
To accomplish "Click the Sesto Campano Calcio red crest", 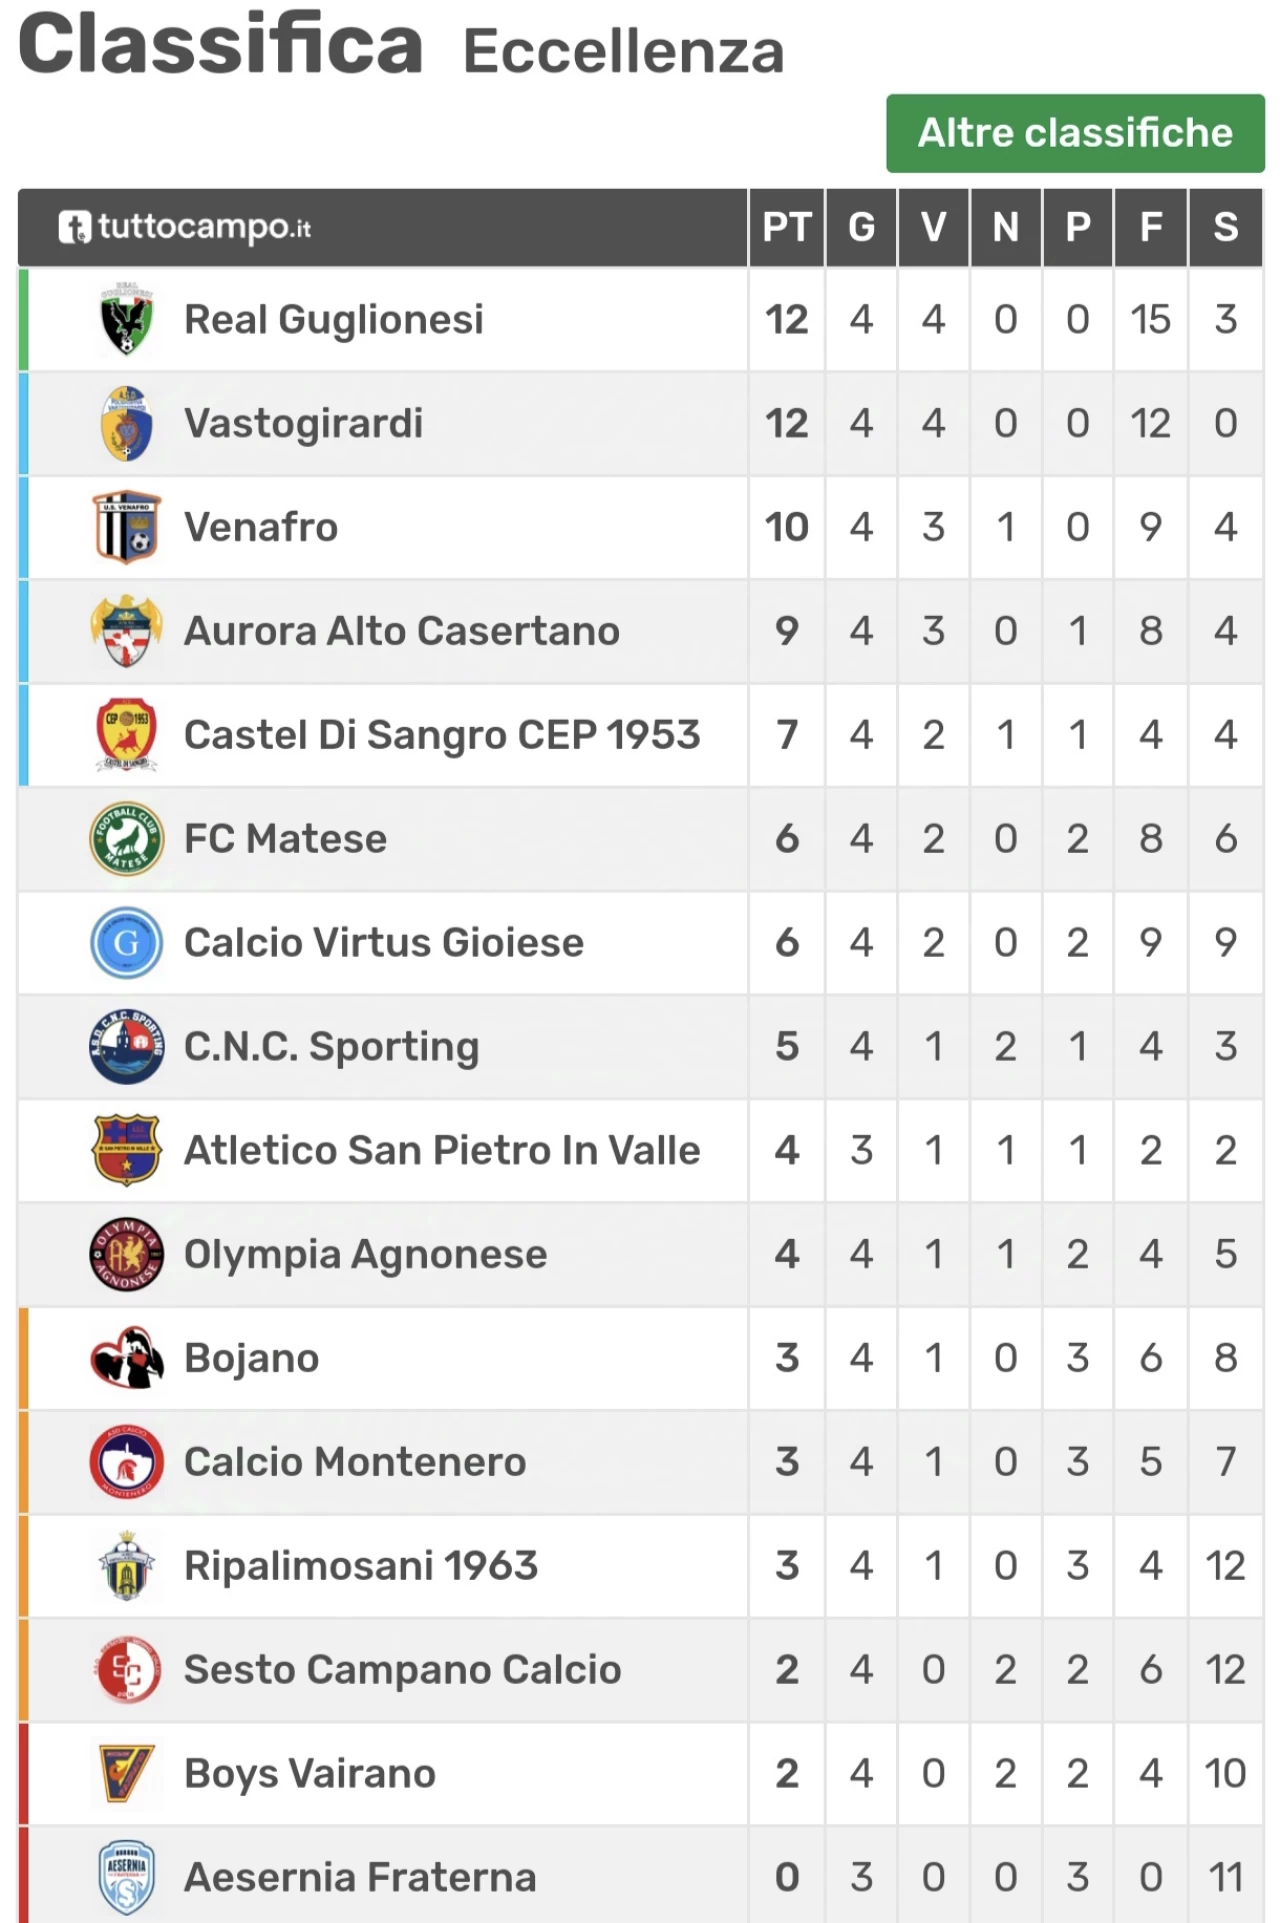I will pyautogui.click(x=127, y=1670).
